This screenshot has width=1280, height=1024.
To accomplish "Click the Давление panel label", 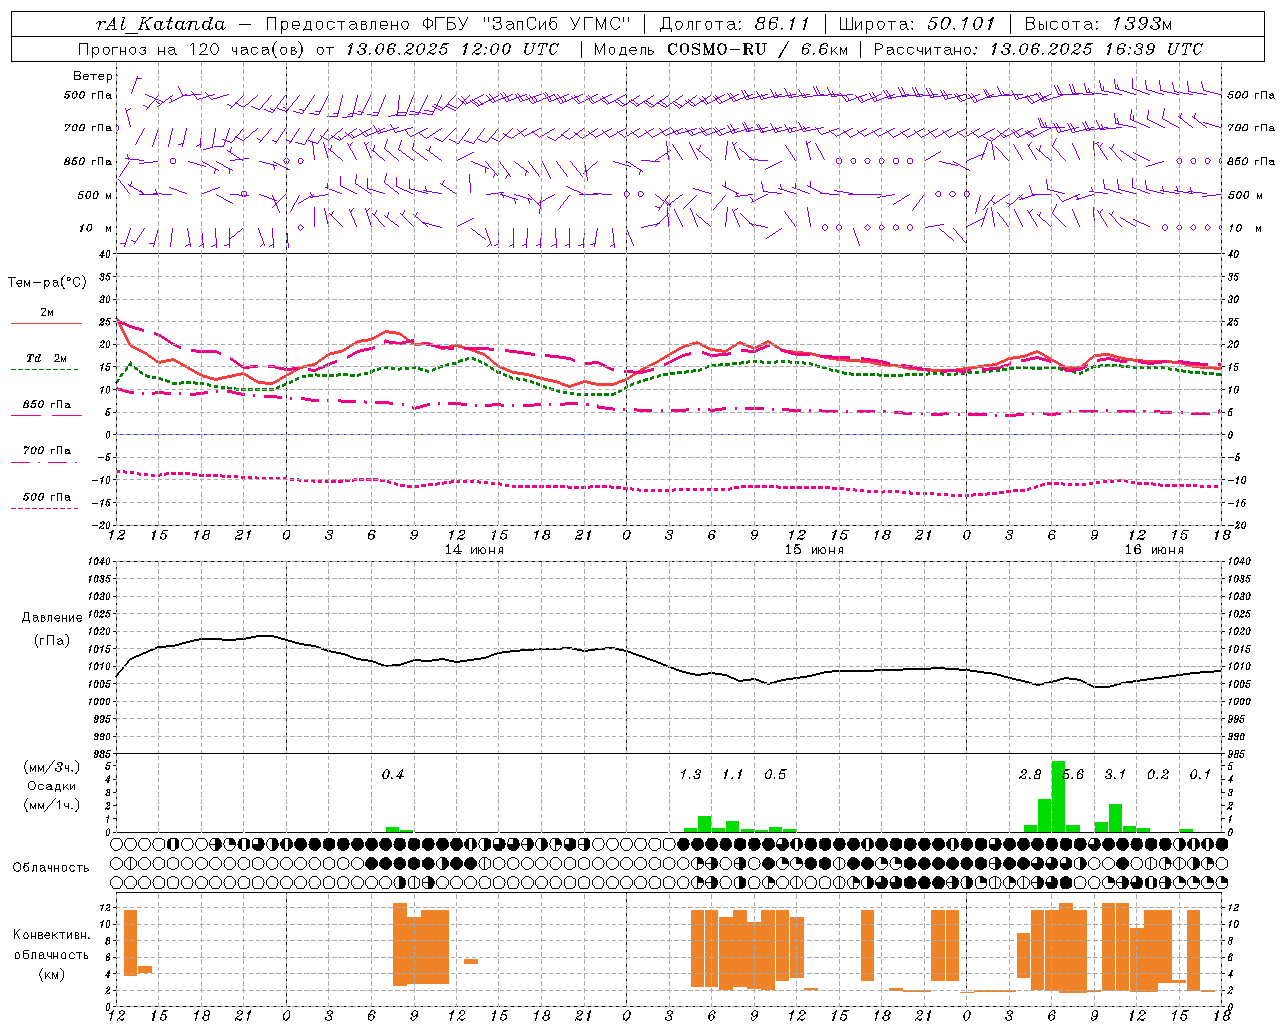I will (52, 618).
